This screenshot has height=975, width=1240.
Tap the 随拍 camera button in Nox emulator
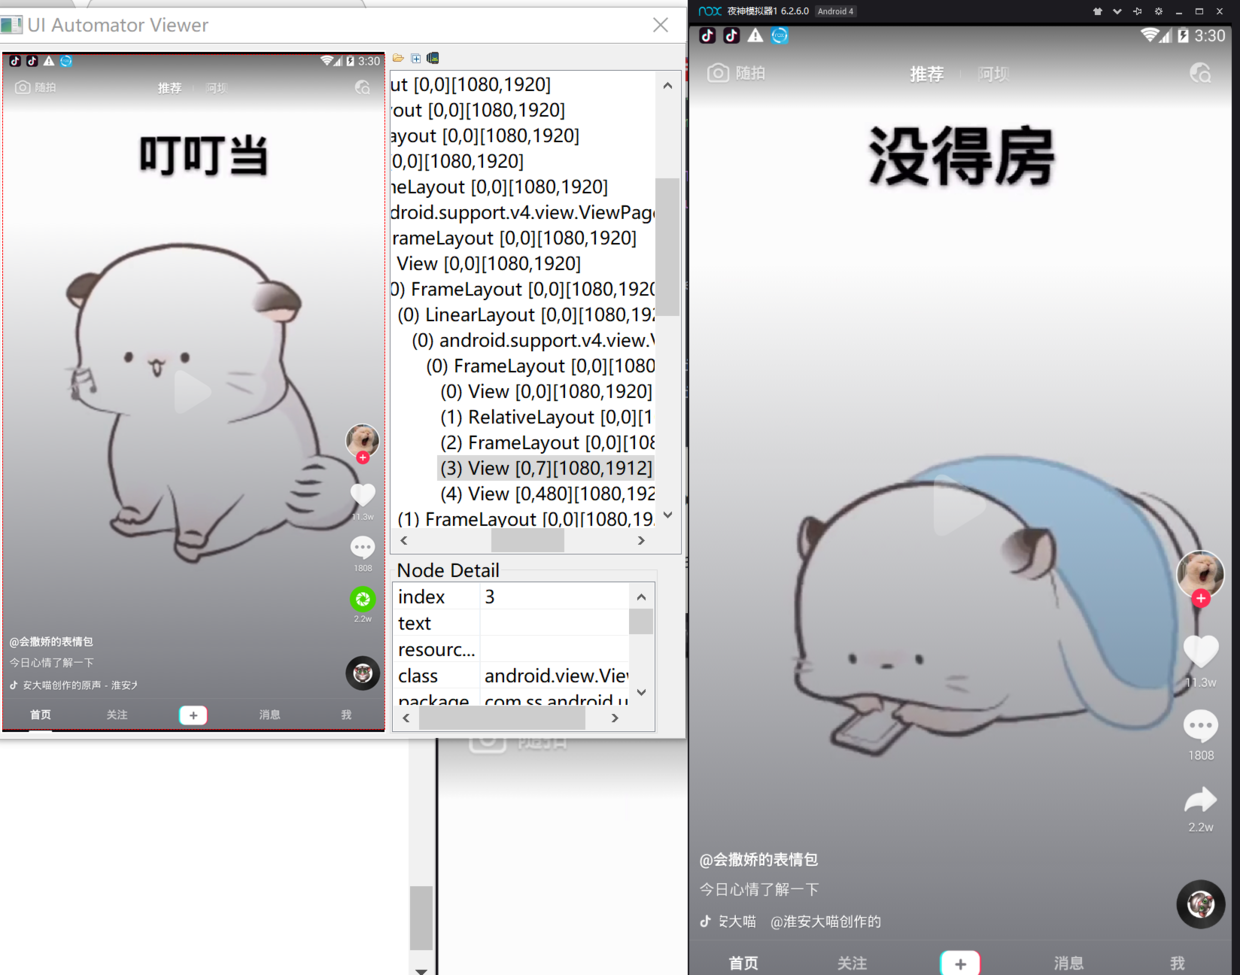[x=736, y=73]
